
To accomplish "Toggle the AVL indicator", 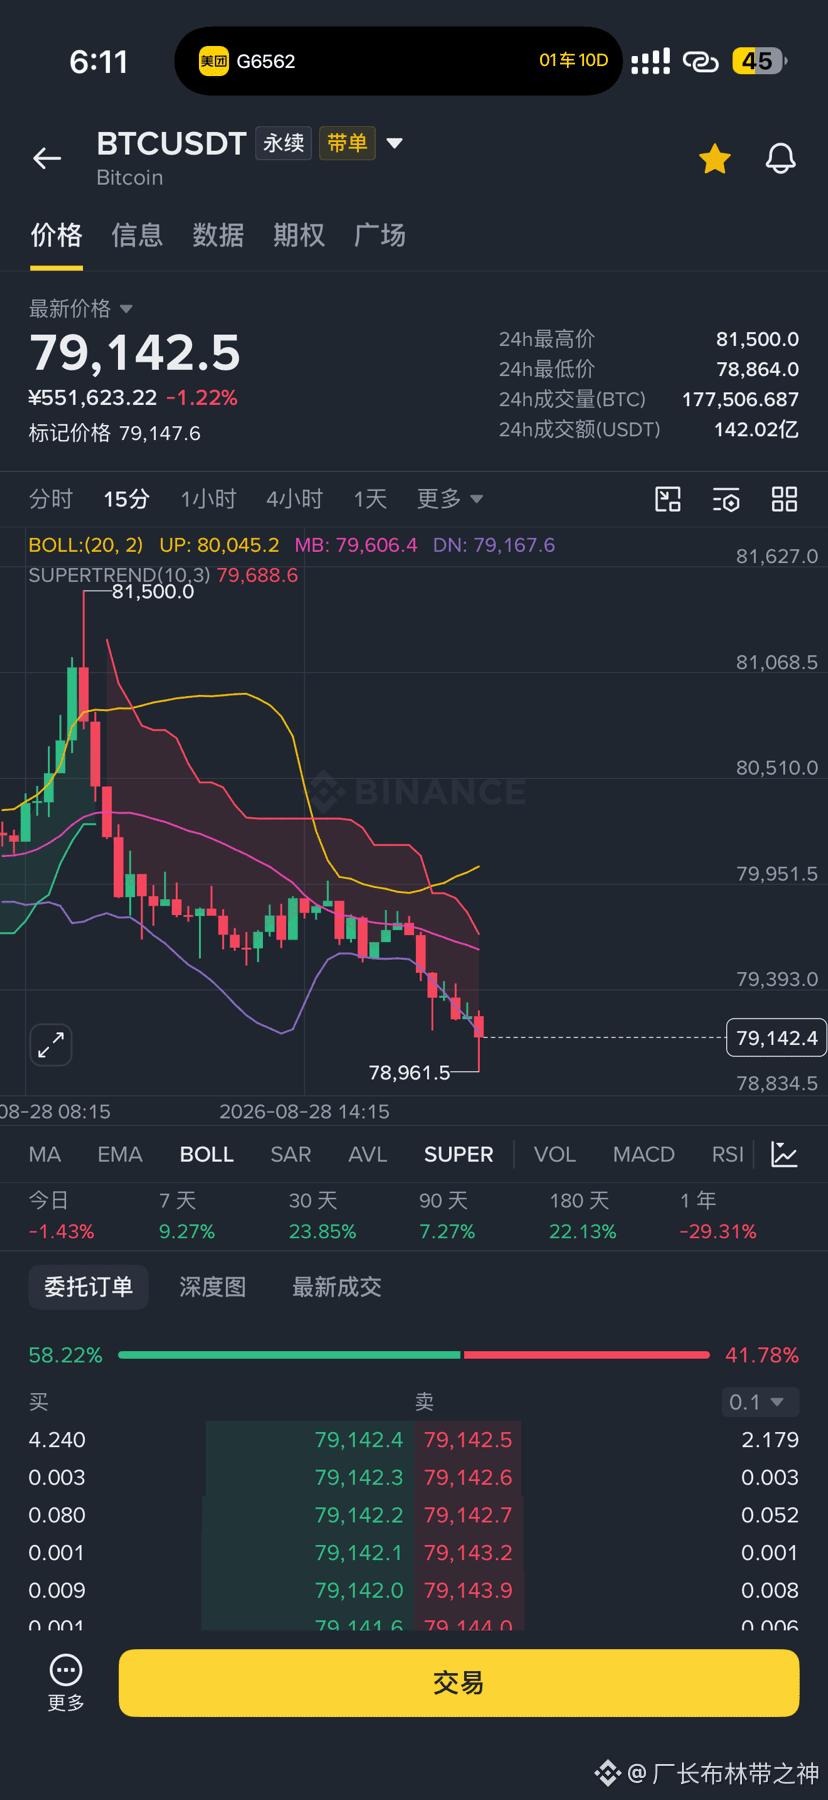I will [368, 1155].
